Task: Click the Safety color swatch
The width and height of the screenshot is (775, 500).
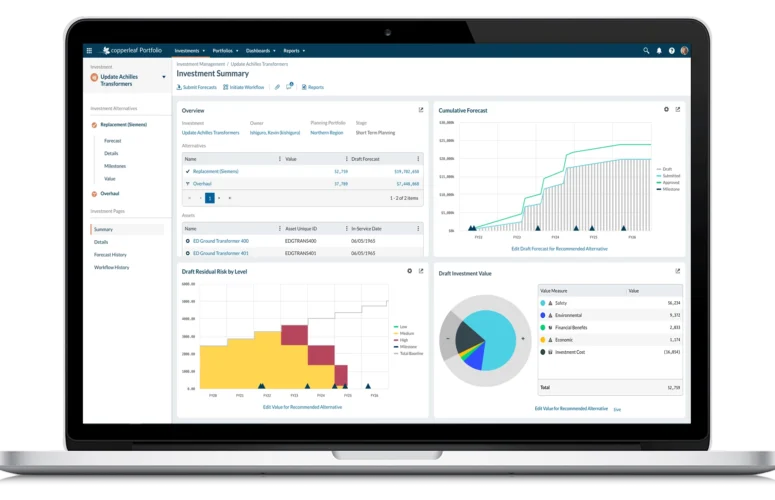Action: [x=543, y=302]
